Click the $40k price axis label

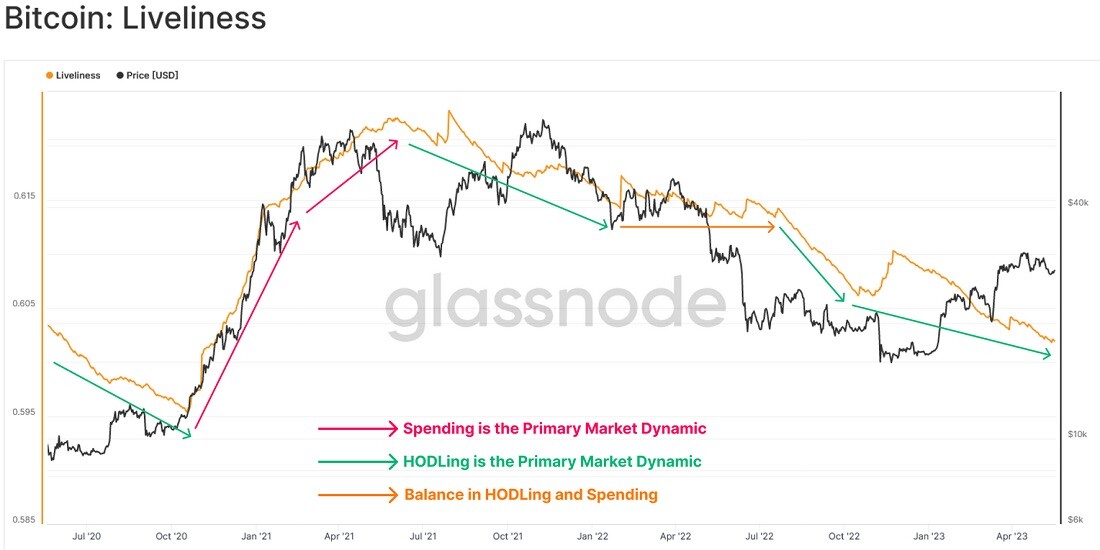click(x=1077, y=202)
